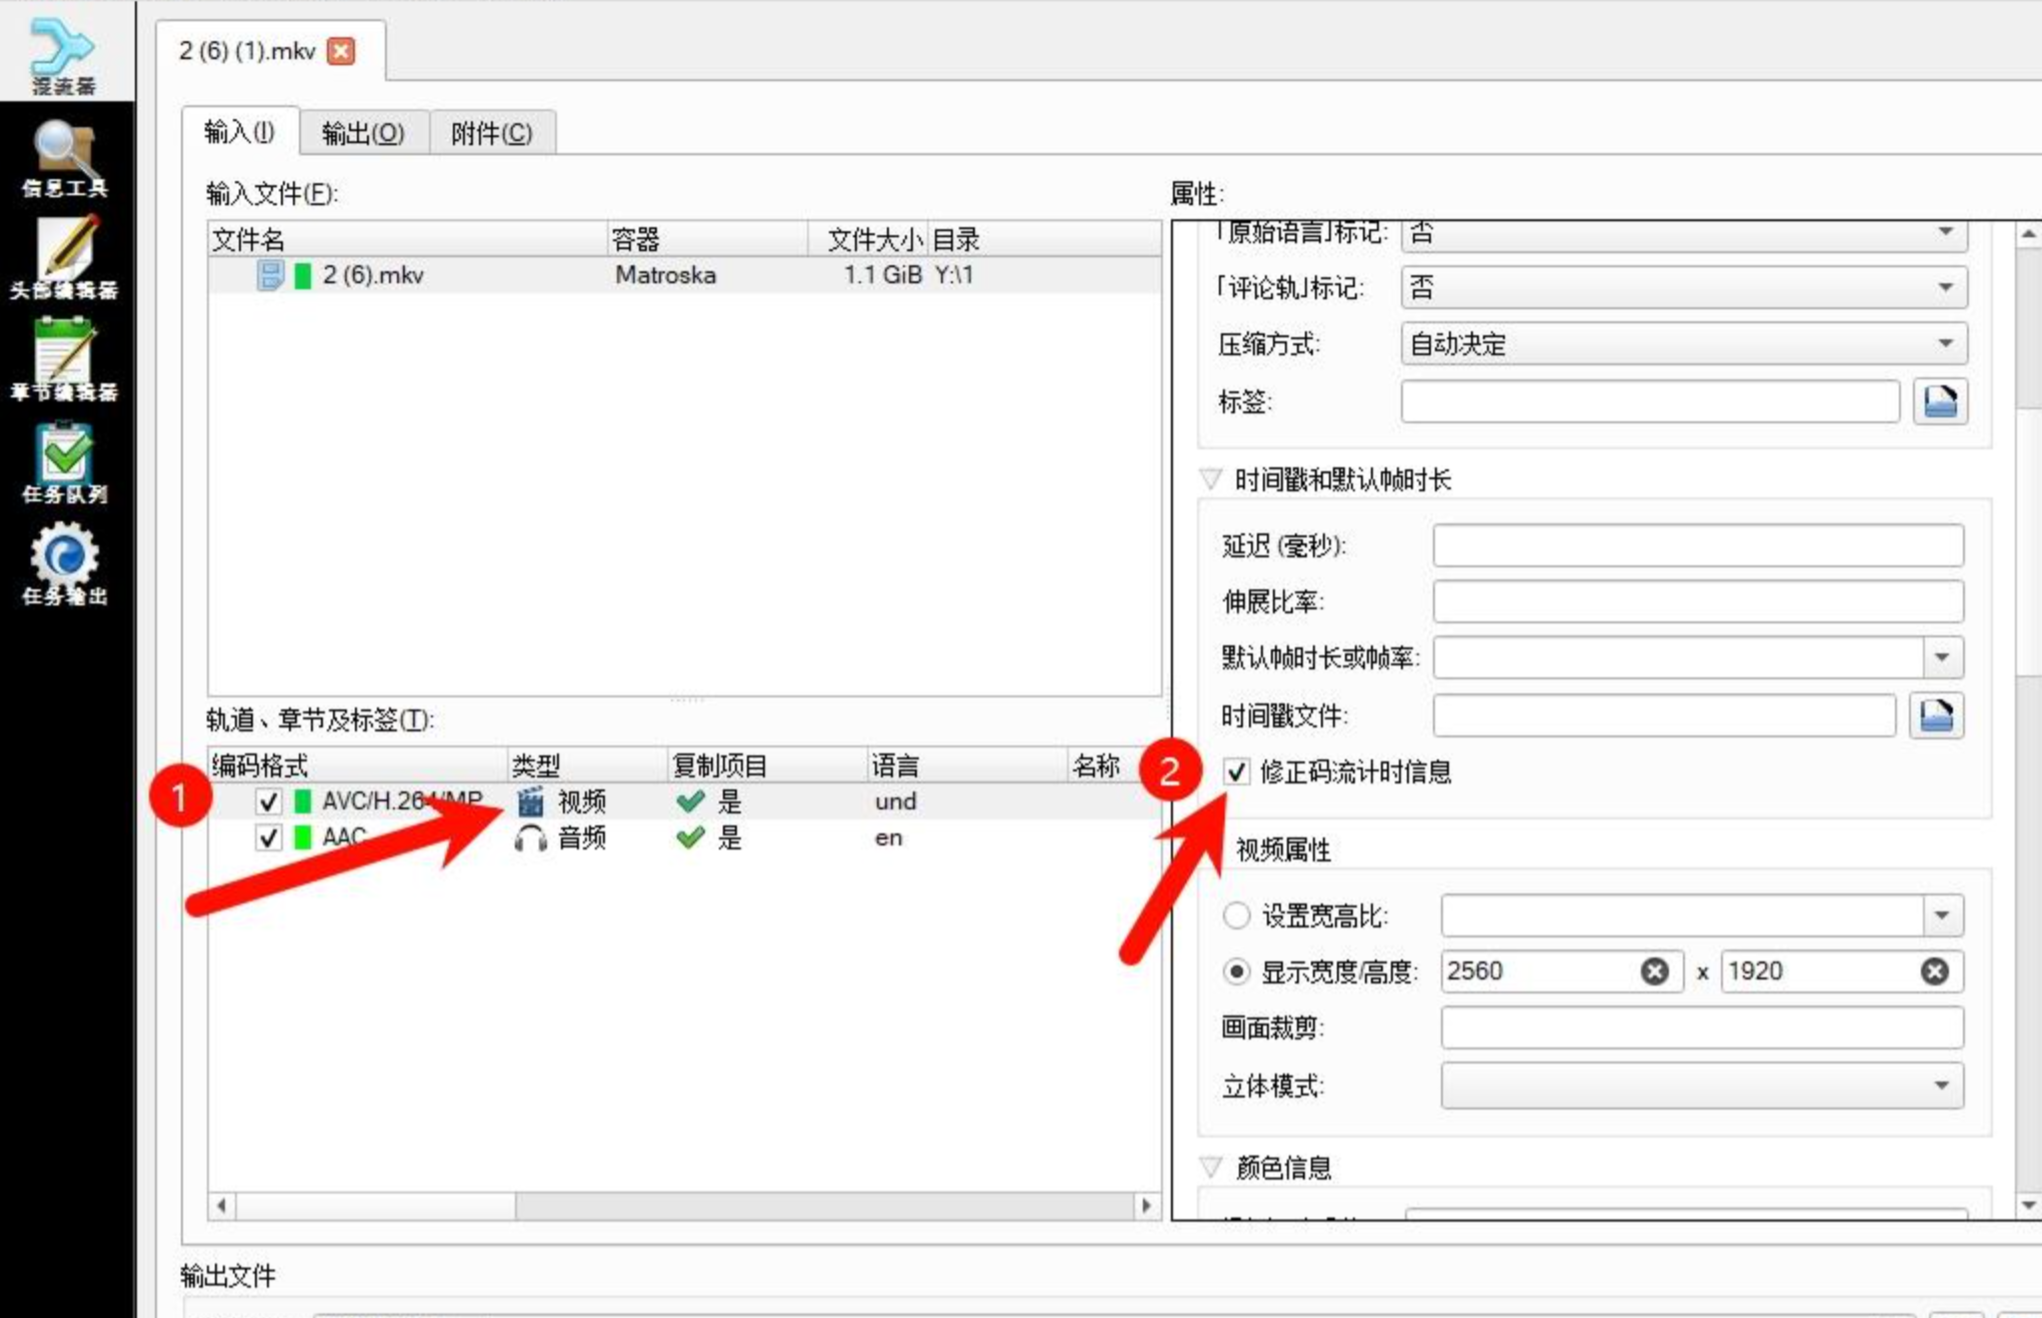The height and width of the screenshot is (1318, 2042).
Task: Click the right arrow of the tracks scrollbar
Action: pos(1146,1206)
